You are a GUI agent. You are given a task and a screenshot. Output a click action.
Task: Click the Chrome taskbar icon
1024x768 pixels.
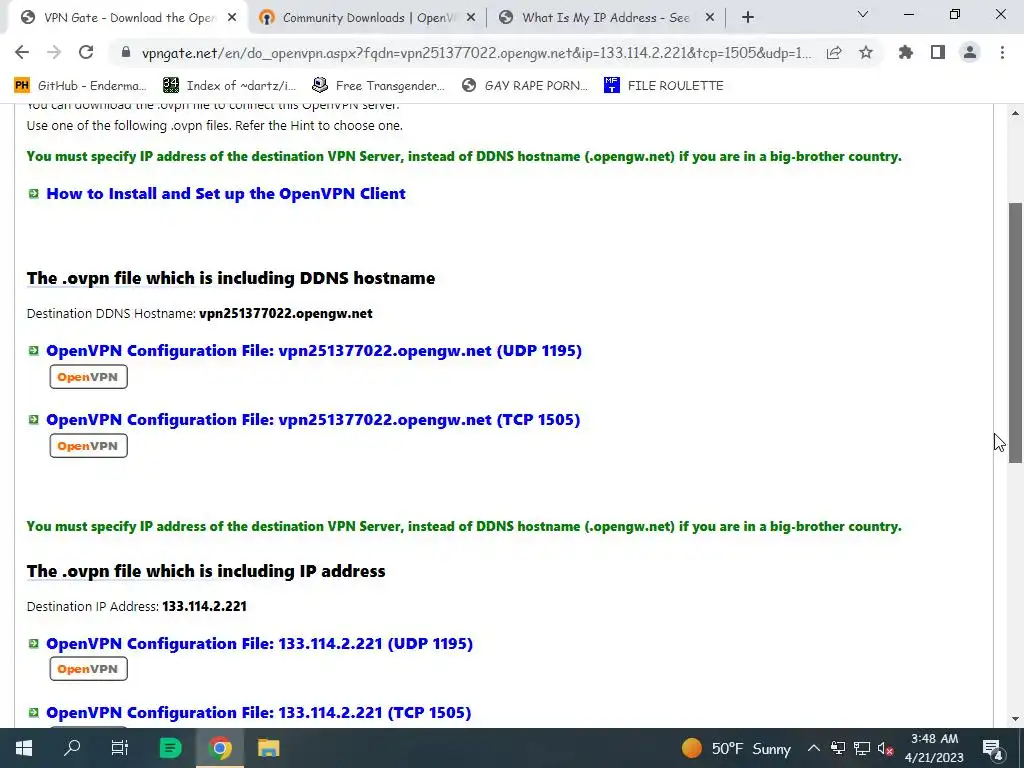click(220, 748)
